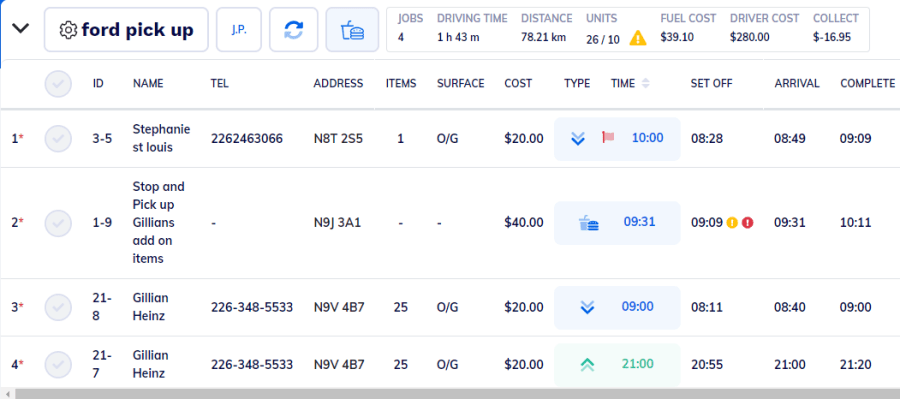Refresh the route with sync icon

[293, 30]
